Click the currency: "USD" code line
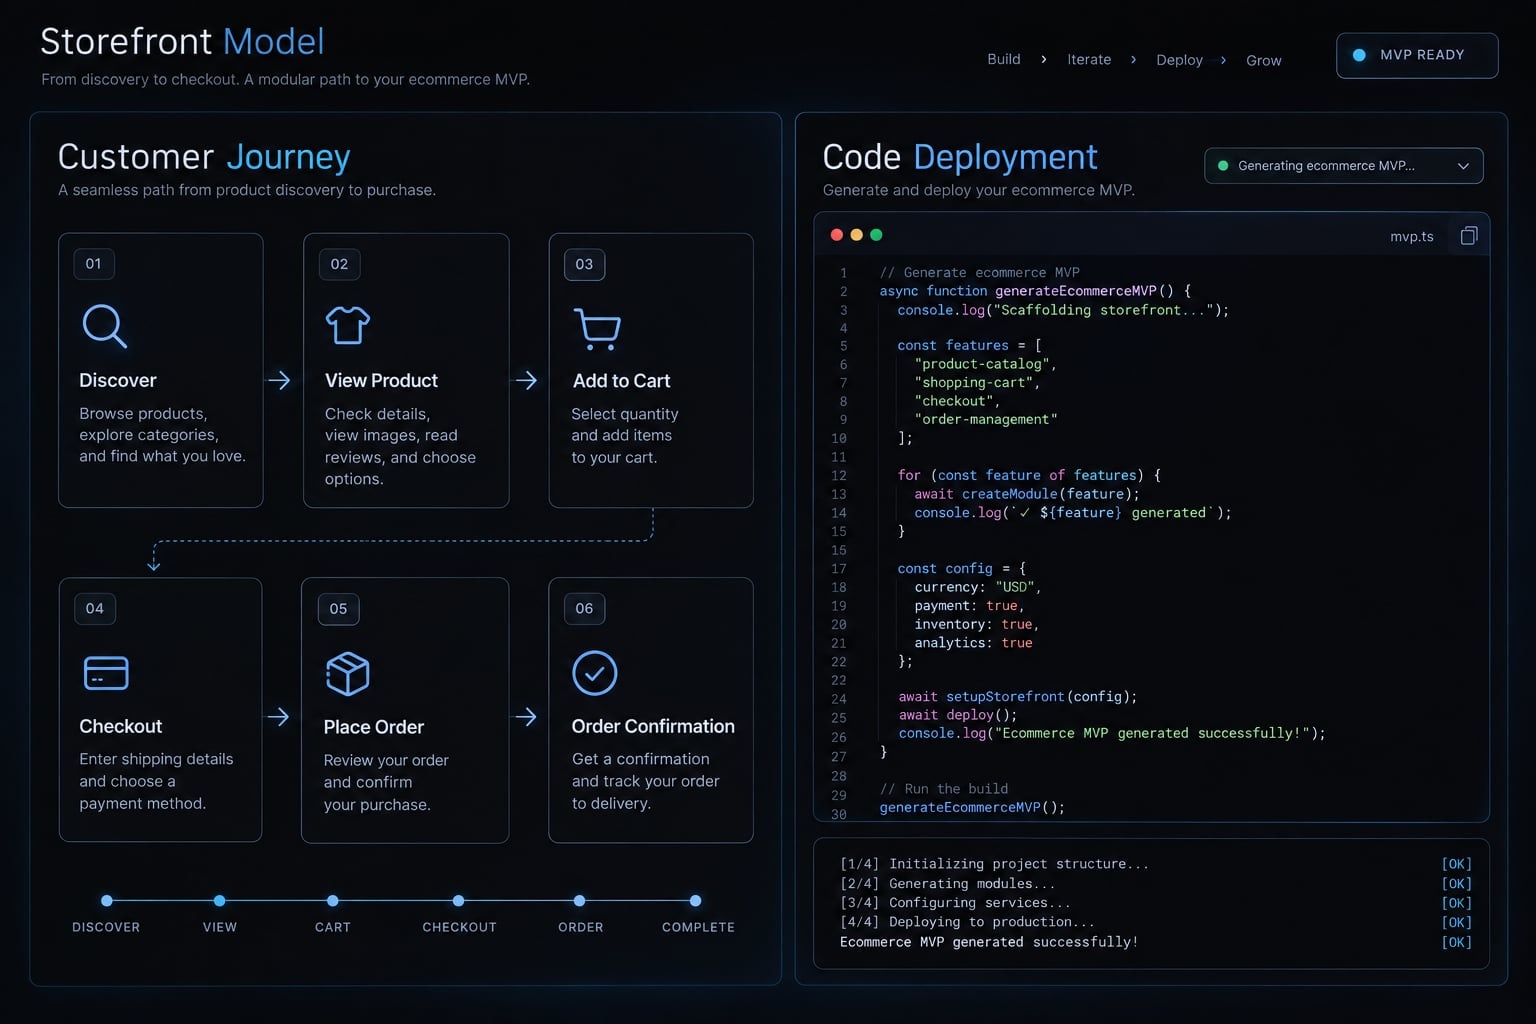This screenshot has height=1024, width=1536. click(x=978, y=587)
